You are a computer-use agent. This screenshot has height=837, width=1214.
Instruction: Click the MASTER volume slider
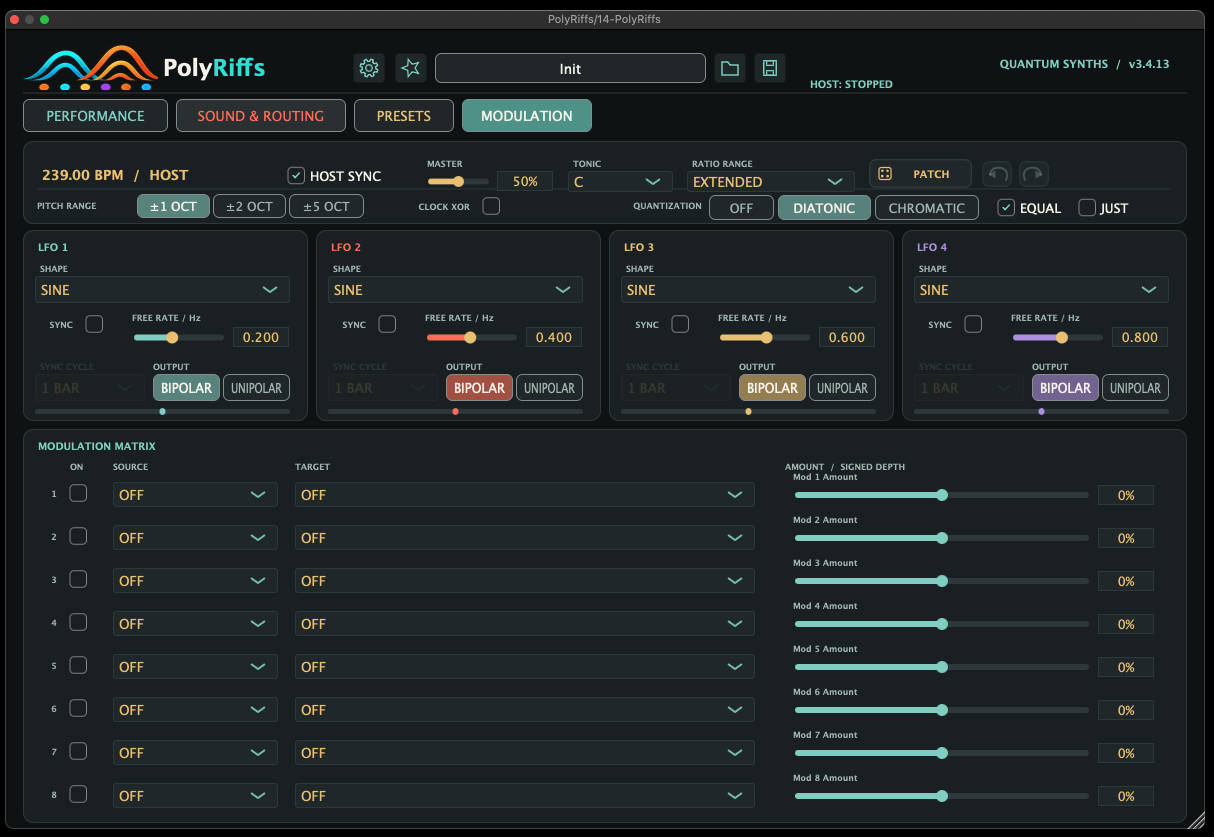458,181
